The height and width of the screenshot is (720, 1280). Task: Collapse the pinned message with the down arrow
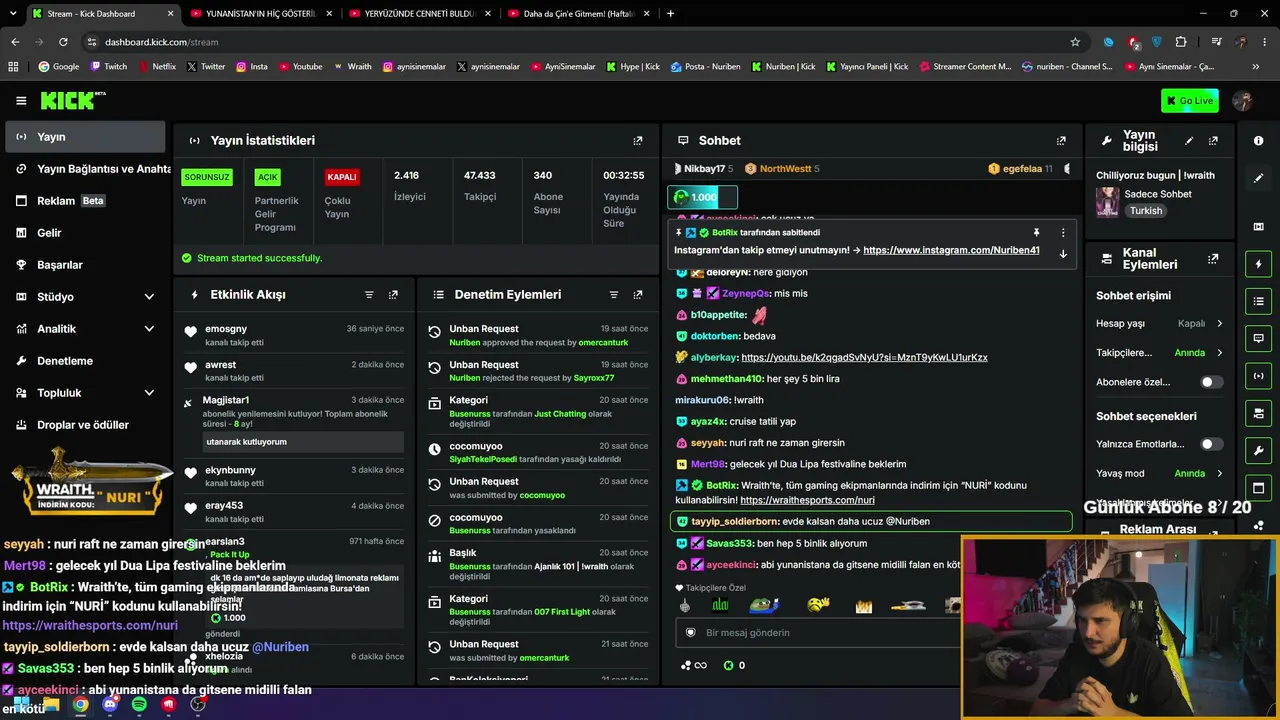(x=1063, y=254)
